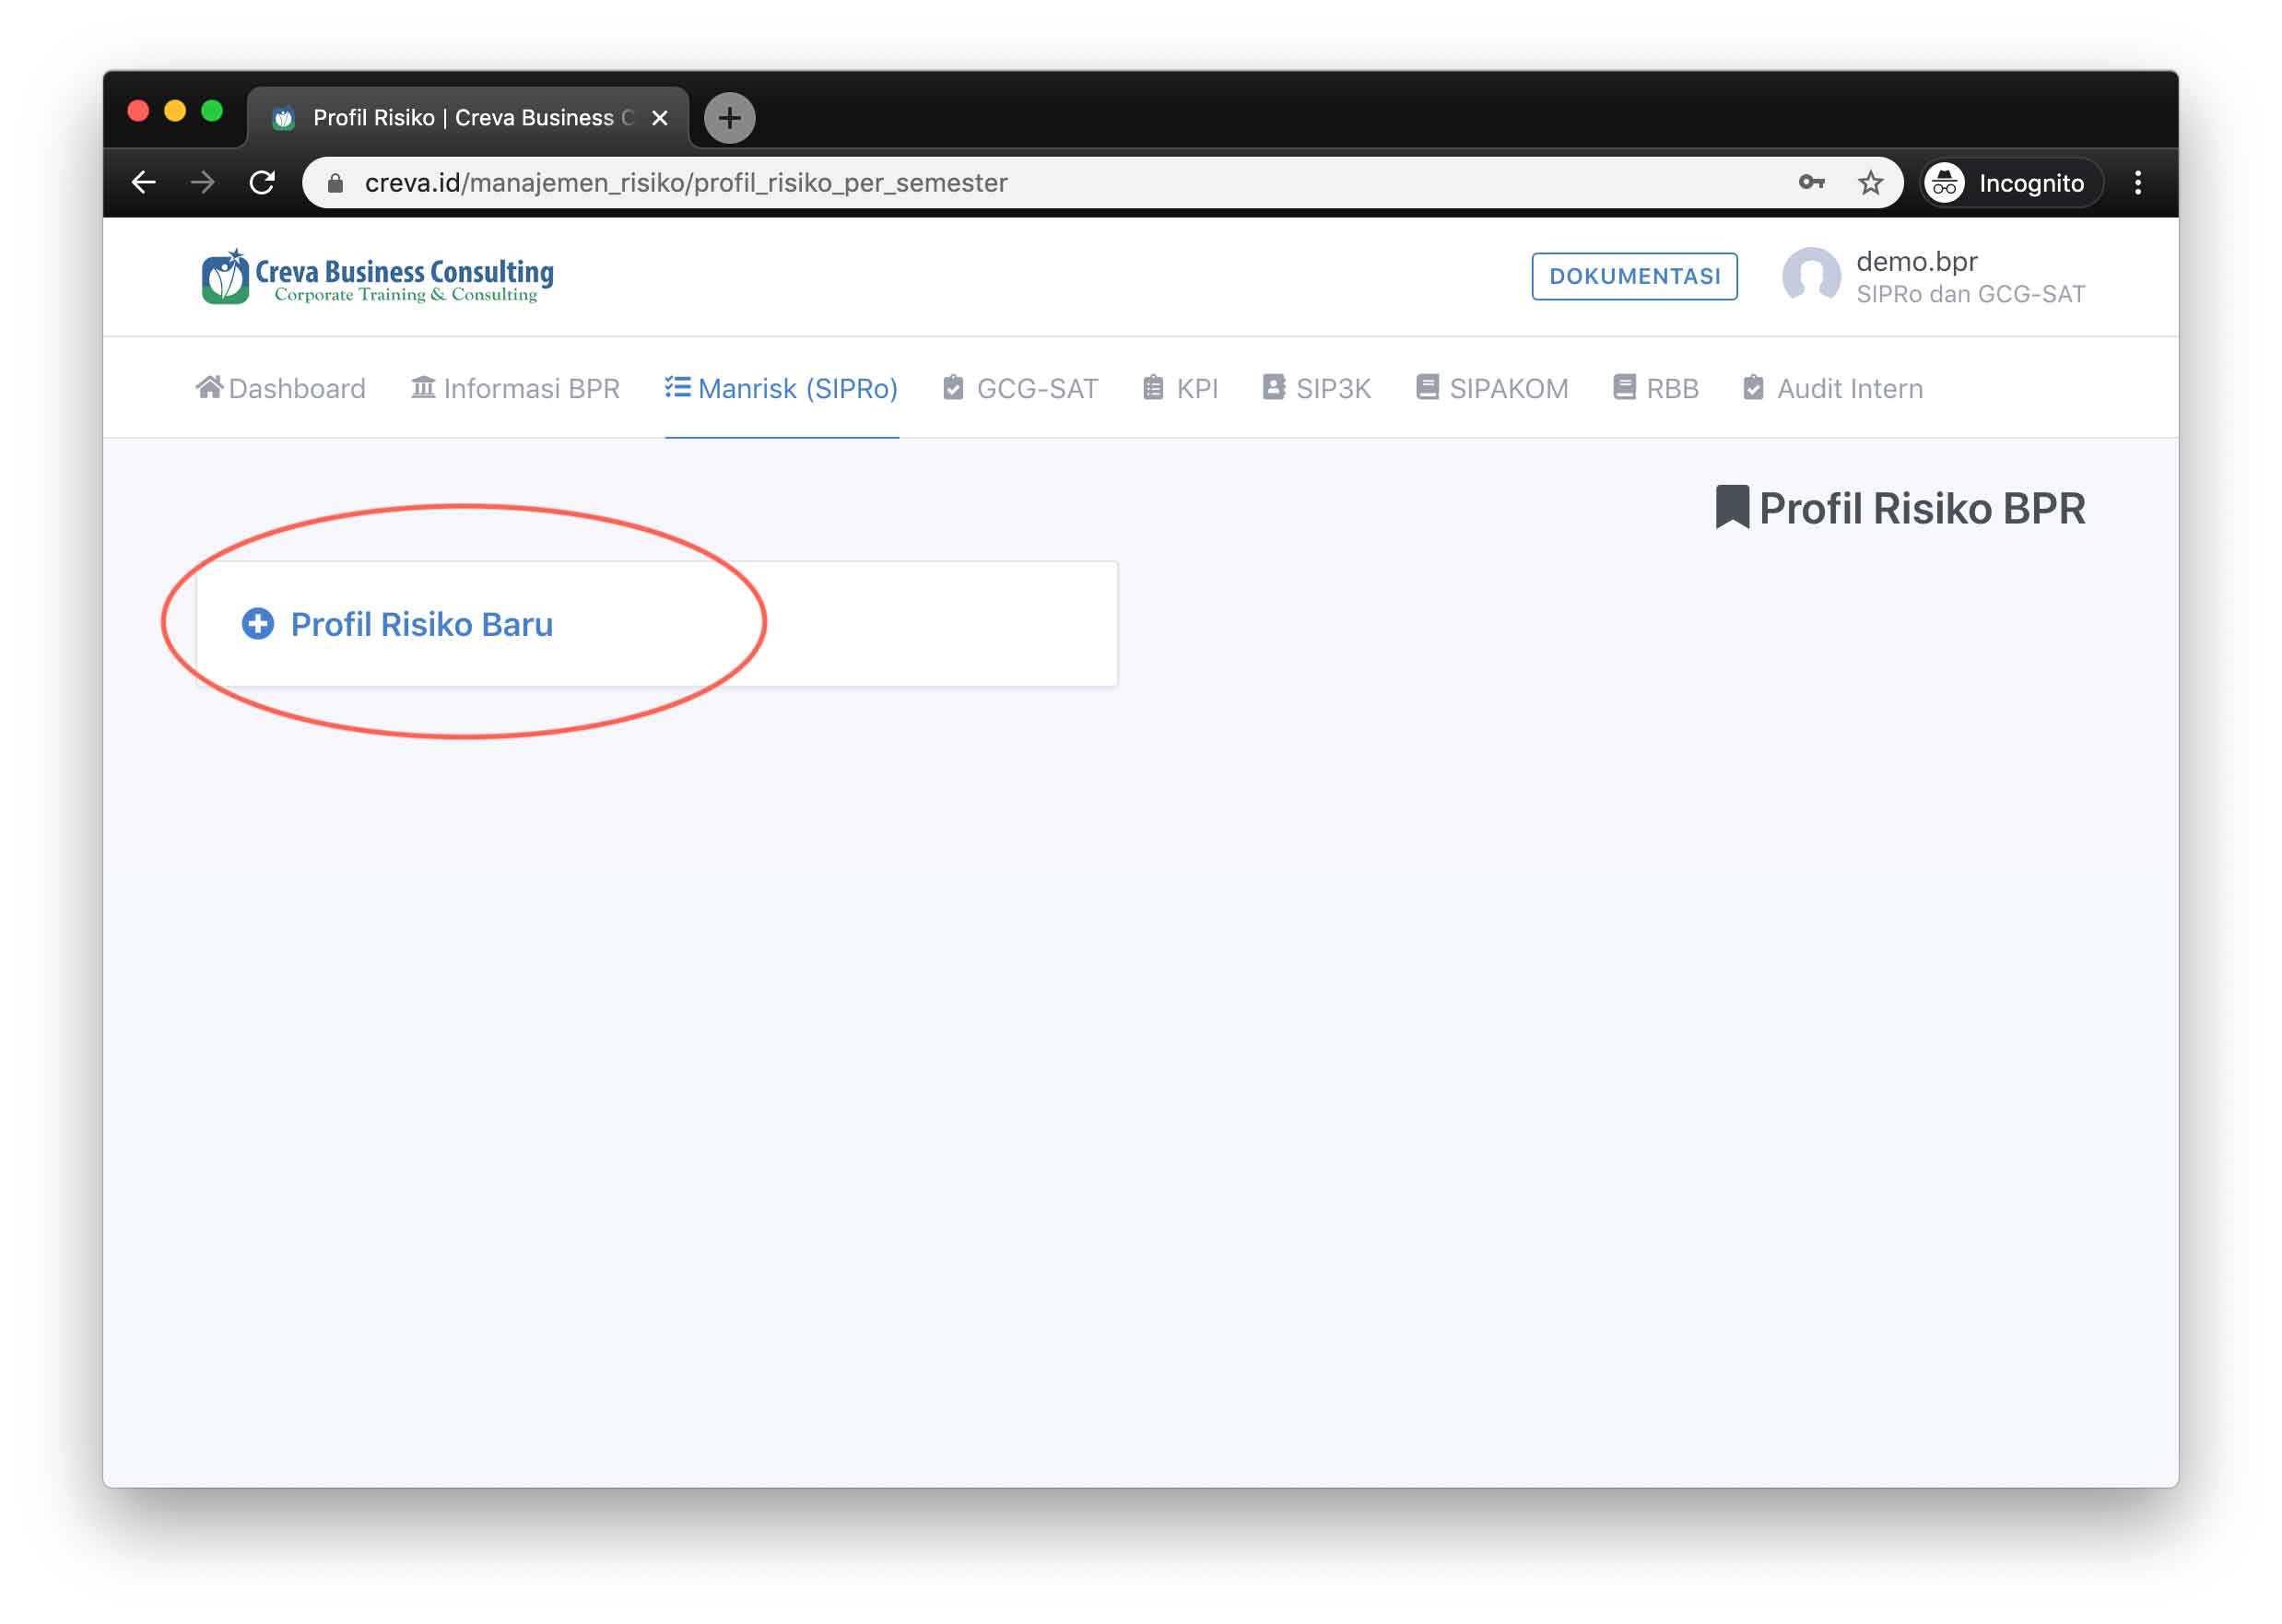Image resolution: width=2282 pixels, height=1624 pixels.
Task: Click the Profil Risiko BPR page heading
Action: [1900, 508]
